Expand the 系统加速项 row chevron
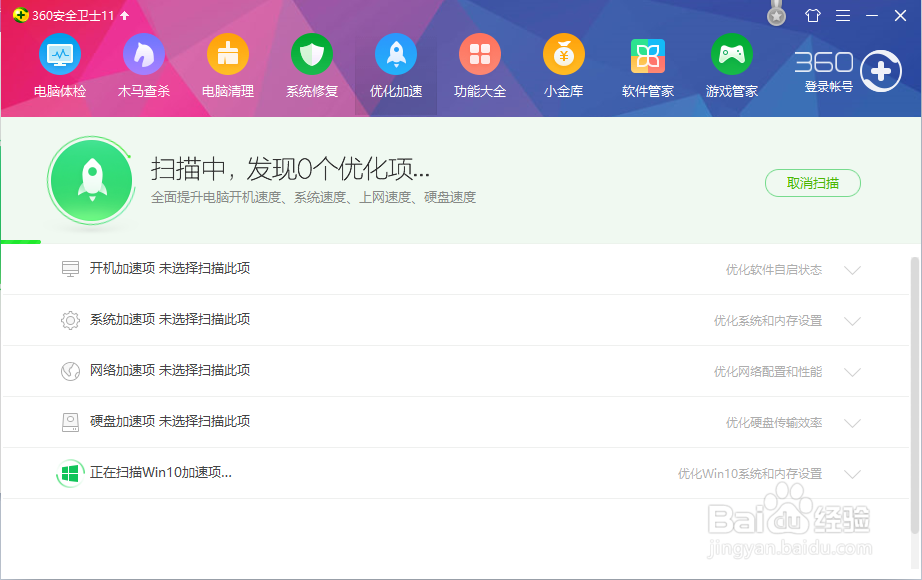922x580 pixels. [x=853, y=321]
